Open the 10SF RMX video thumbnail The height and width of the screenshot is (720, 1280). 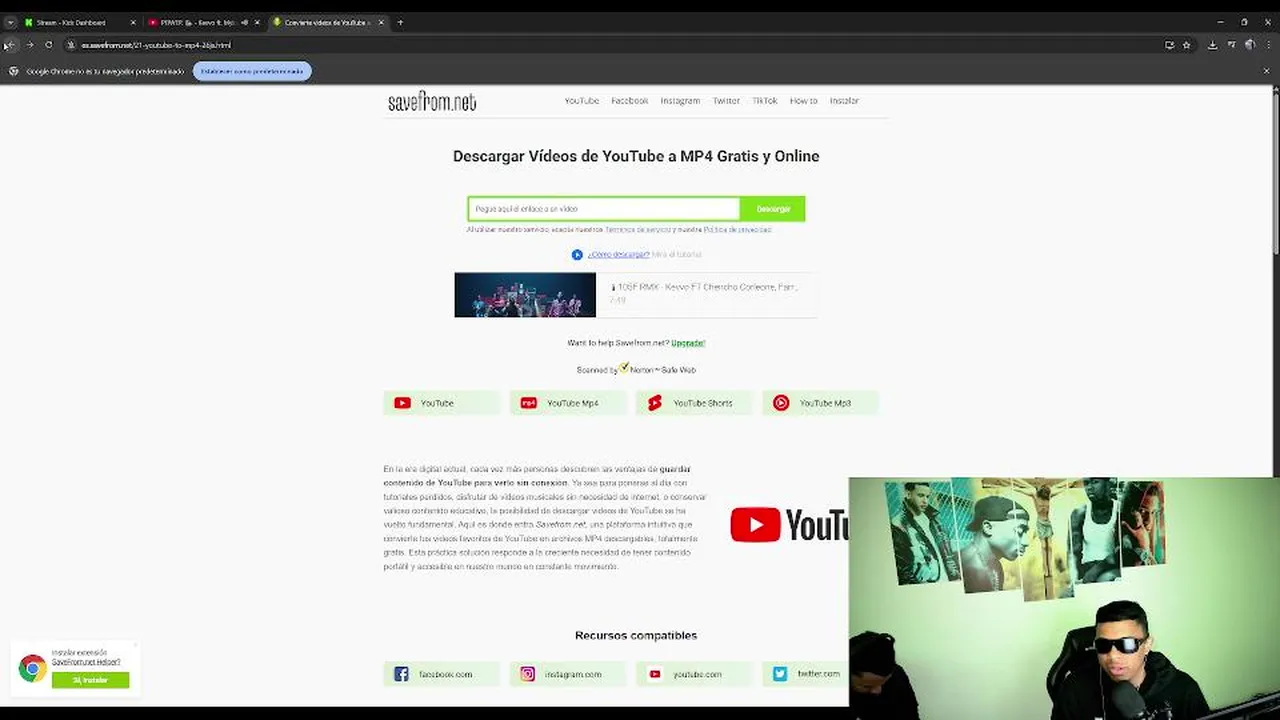[x=525, y=295]
